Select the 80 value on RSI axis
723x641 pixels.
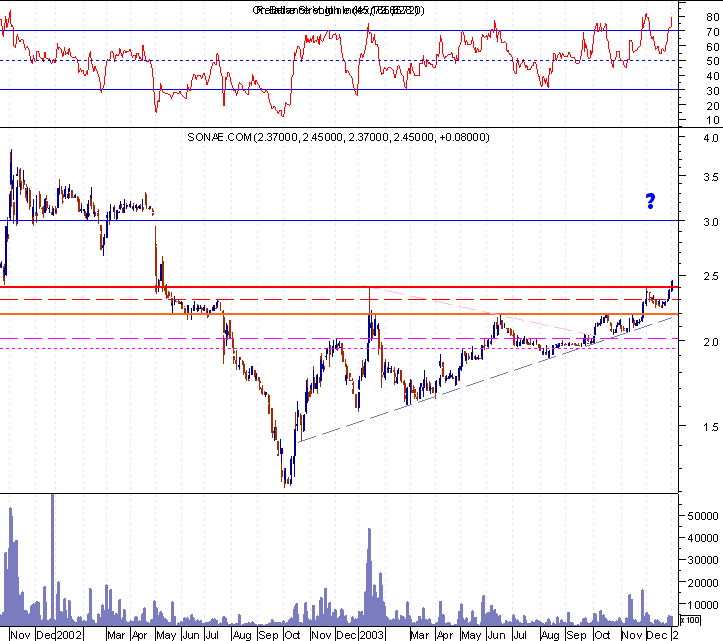coord(712,17)
